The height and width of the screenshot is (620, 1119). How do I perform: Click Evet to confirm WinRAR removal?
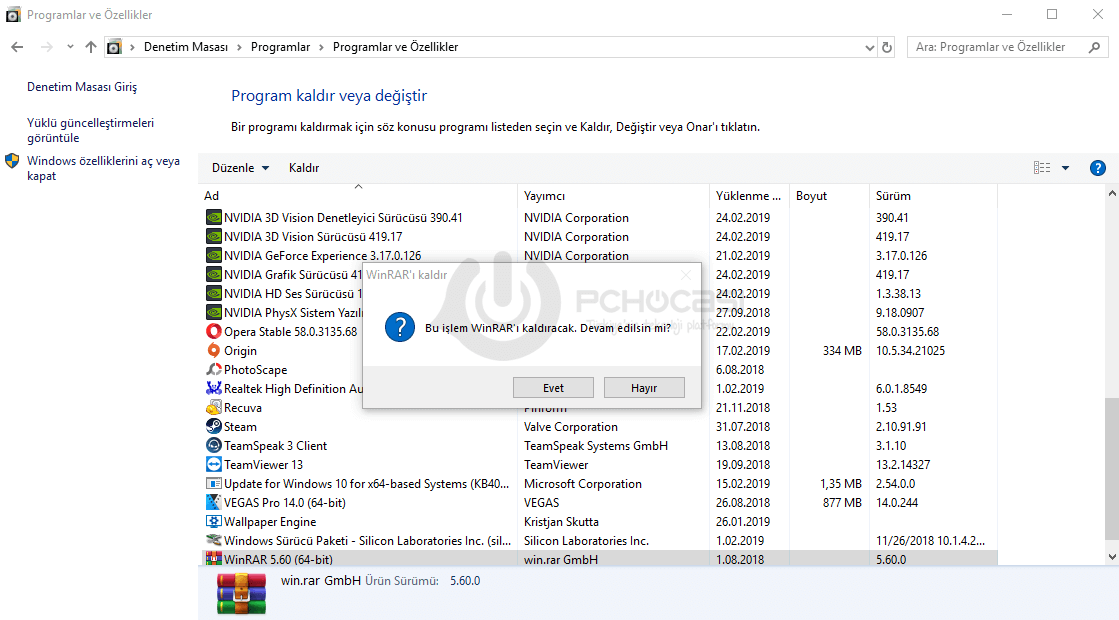pos(553,387)
